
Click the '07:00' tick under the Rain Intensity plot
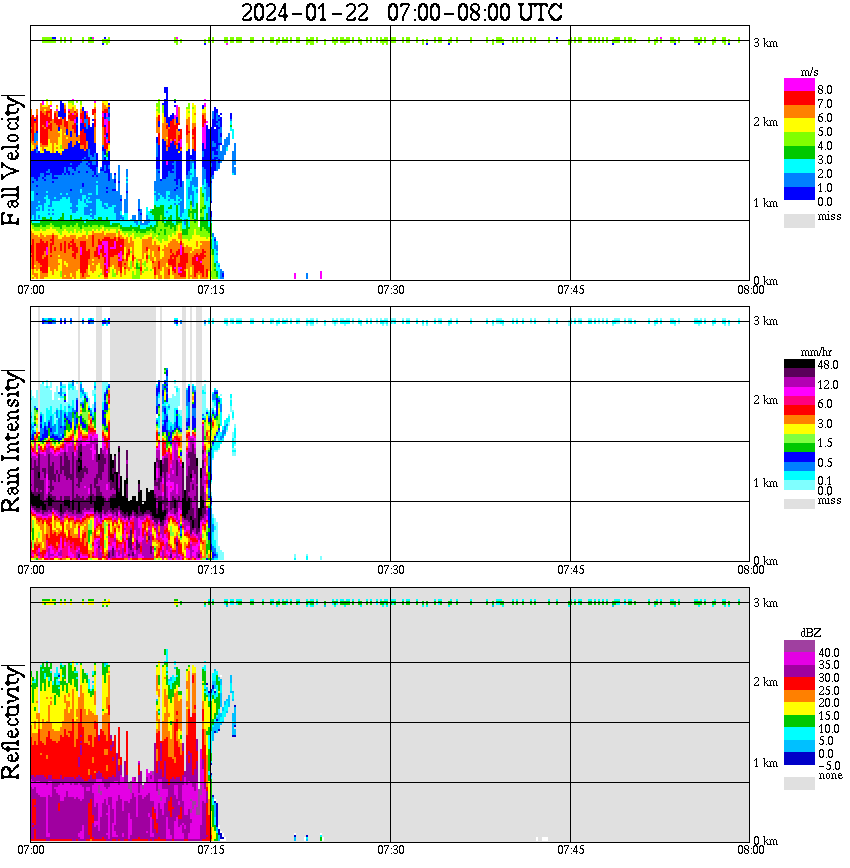[31, 570]
